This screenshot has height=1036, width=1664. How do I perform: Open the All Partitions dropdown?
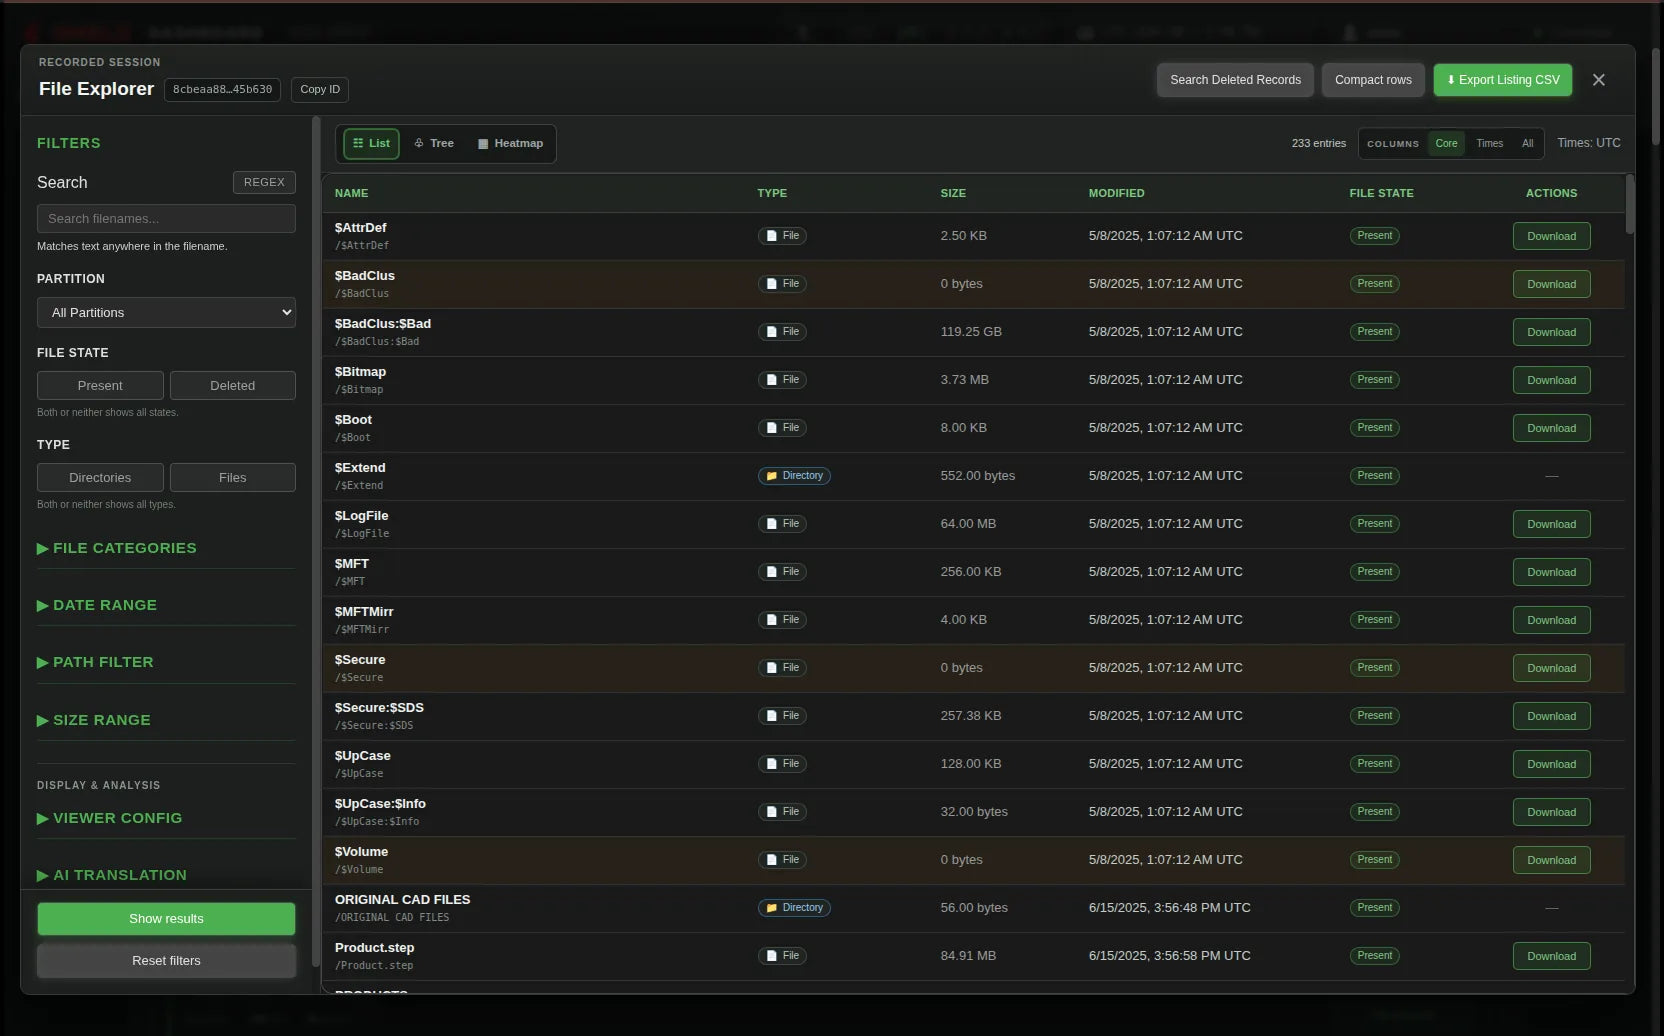pyautogui.click(x=166, y=313)
